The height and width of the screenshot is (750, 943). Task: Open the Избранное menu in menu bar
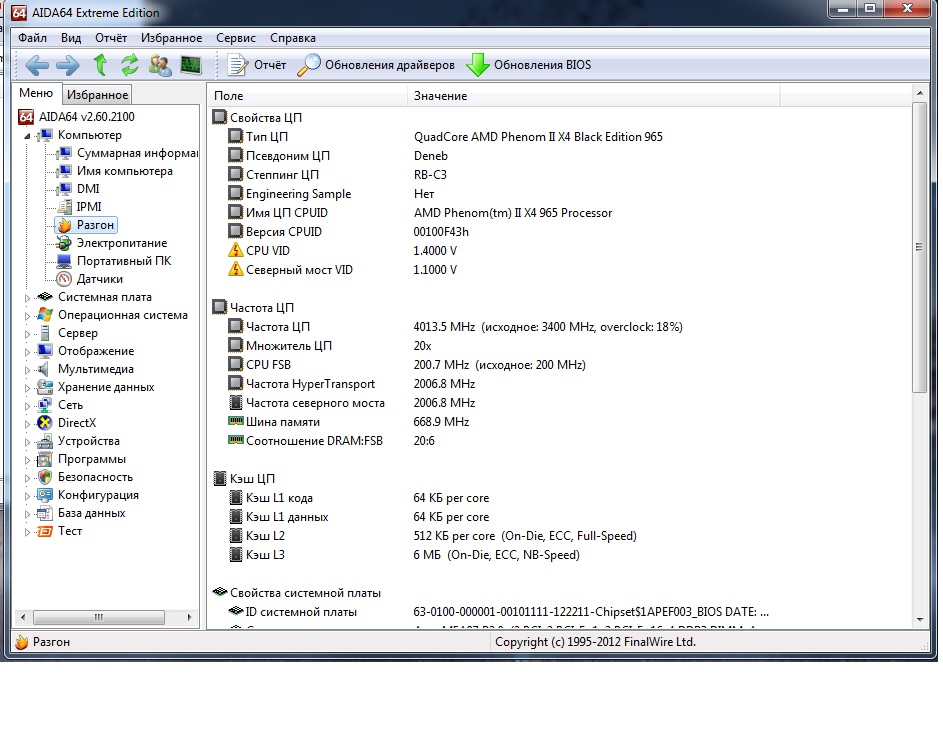171,38
